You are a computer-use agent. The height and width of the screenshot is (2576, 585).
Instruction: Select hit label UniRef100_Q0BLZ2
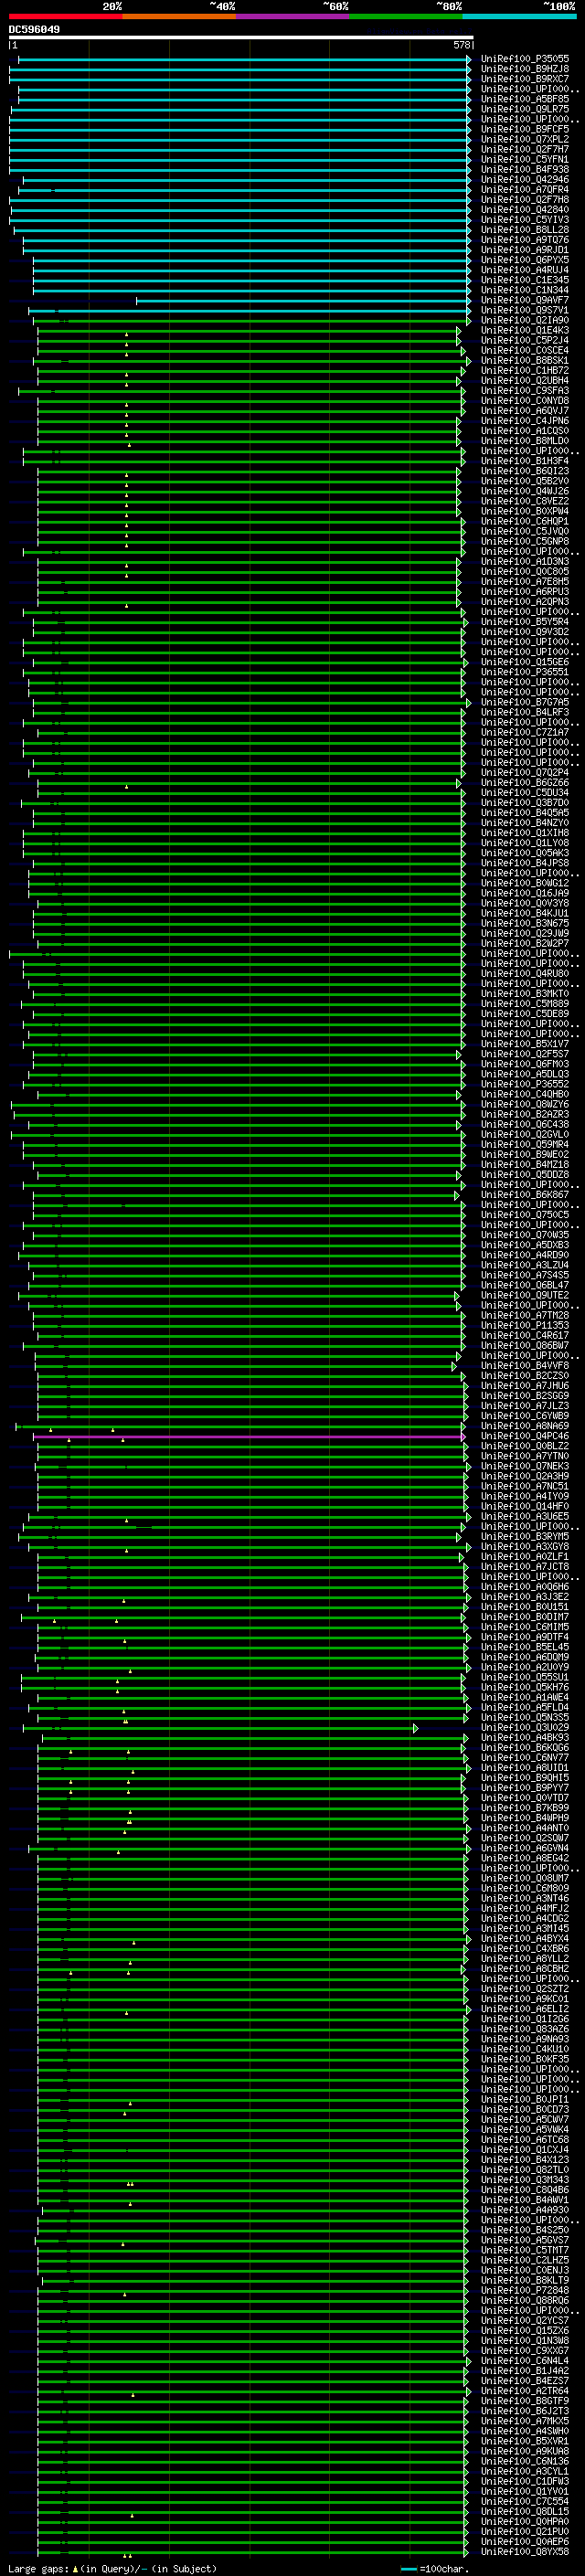pos(525,1446)
